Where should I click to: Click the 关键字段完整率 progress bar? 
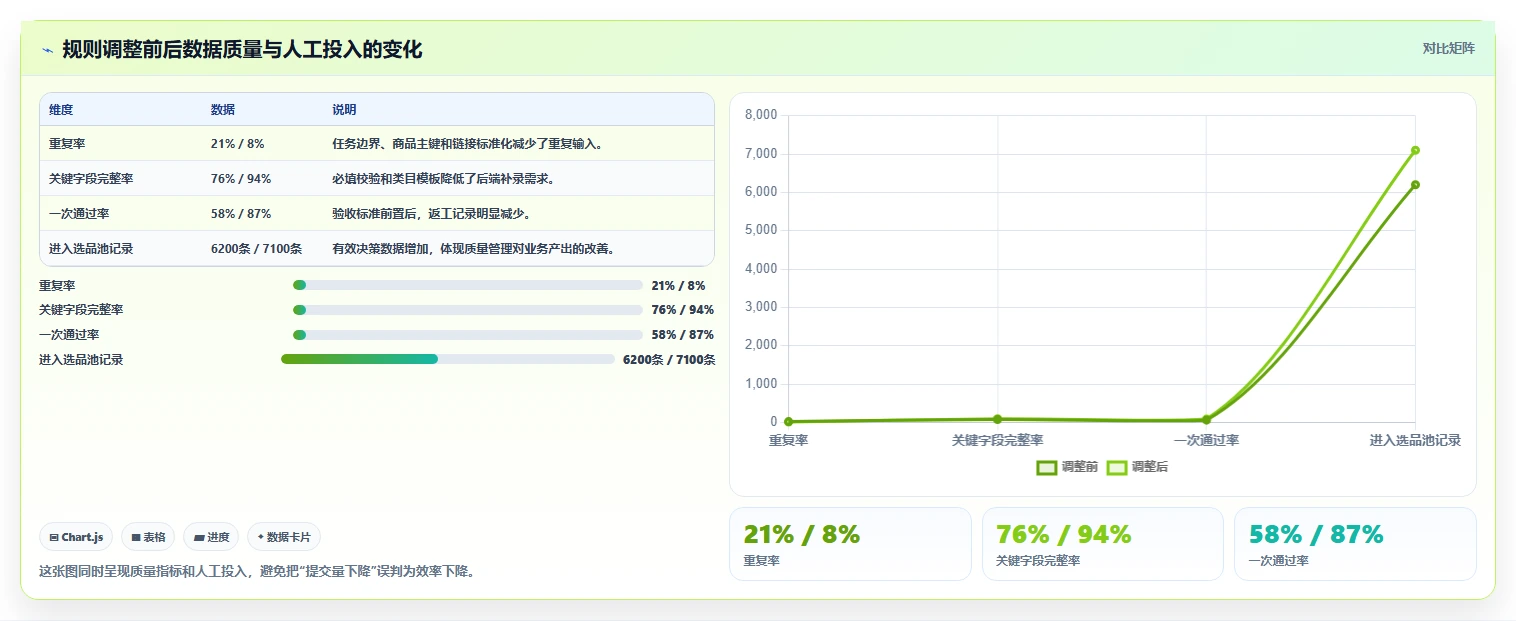point(468,310)
